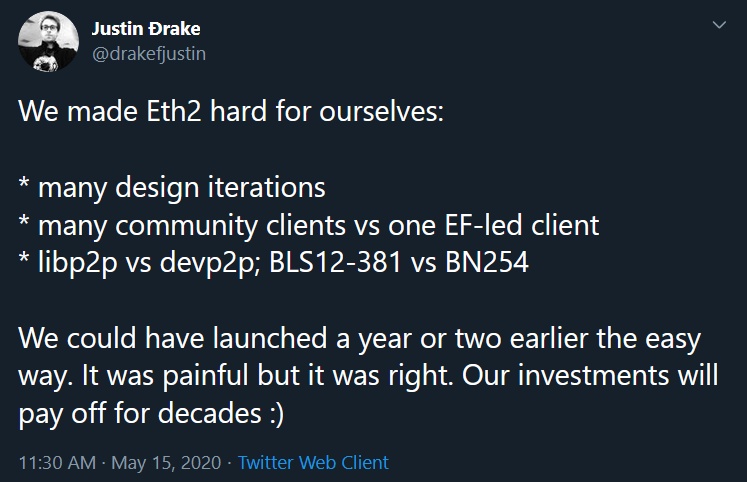Click the 'BN254' text
747x482 pixels.
point(487,262)
